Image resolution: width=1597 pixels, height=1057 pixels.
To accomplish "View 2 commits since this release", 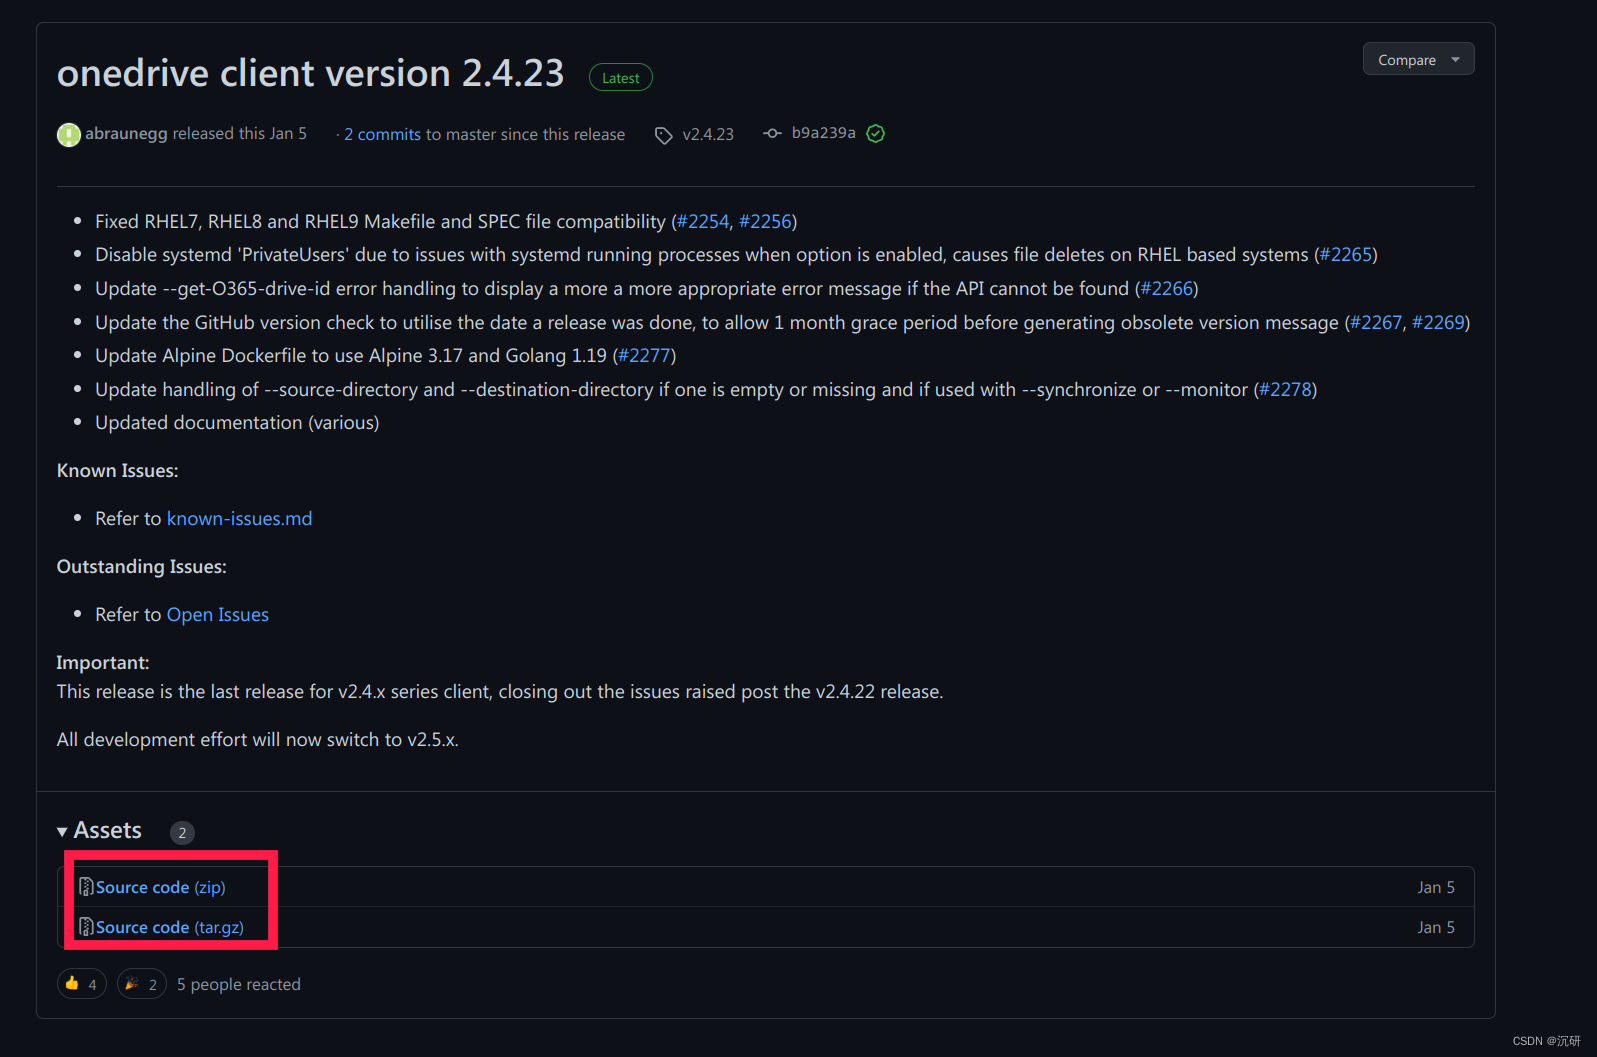I will pos(382,134).
